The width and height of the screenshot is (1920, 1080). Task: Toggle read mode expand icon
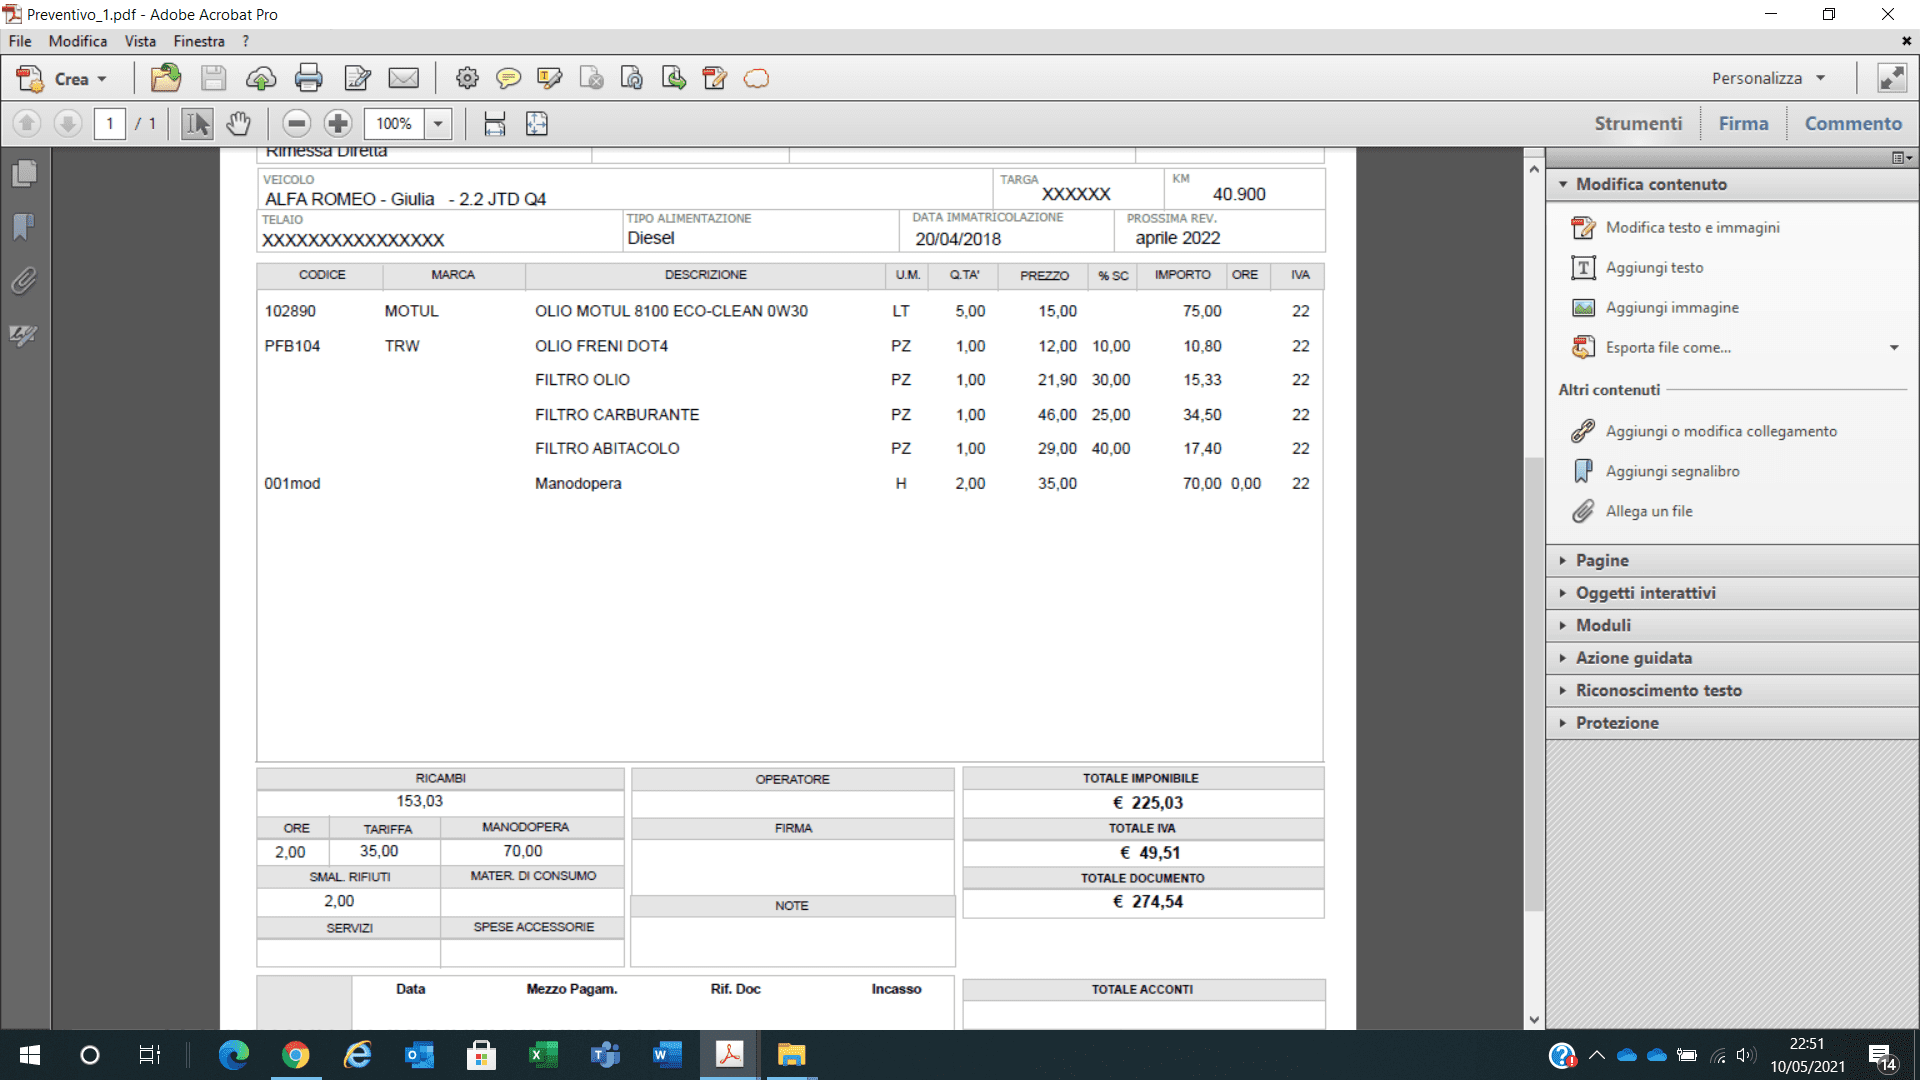(1892, 78)
